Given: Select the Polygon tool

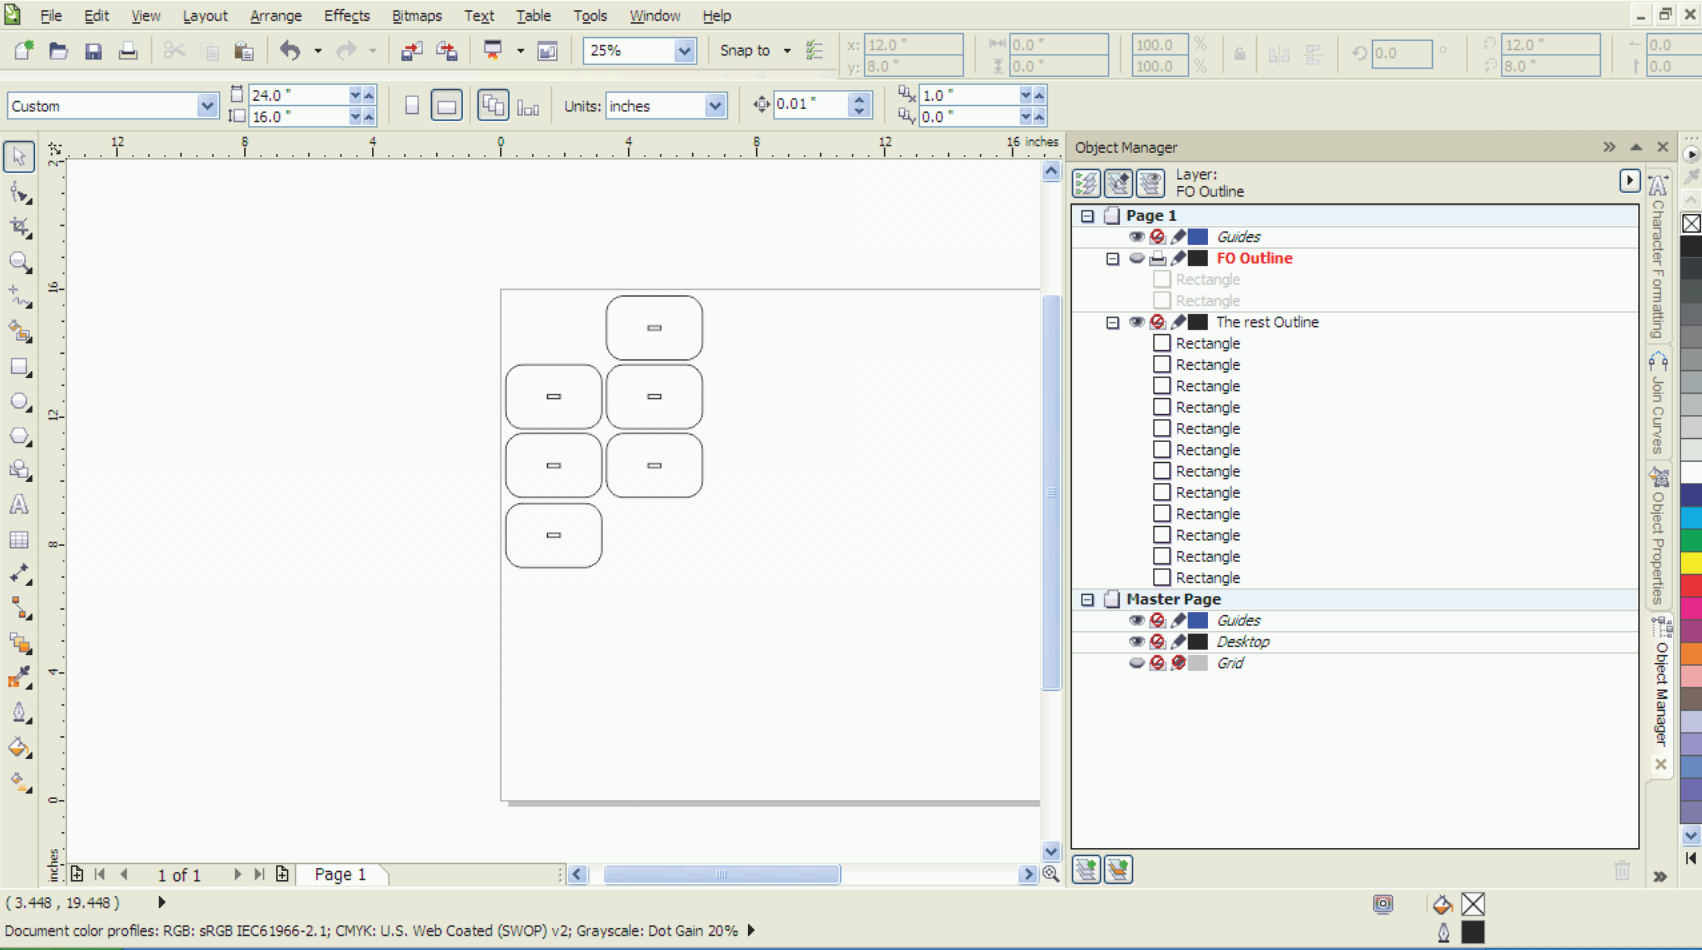Looking at the screenshot, I should (x=19, y=437).
